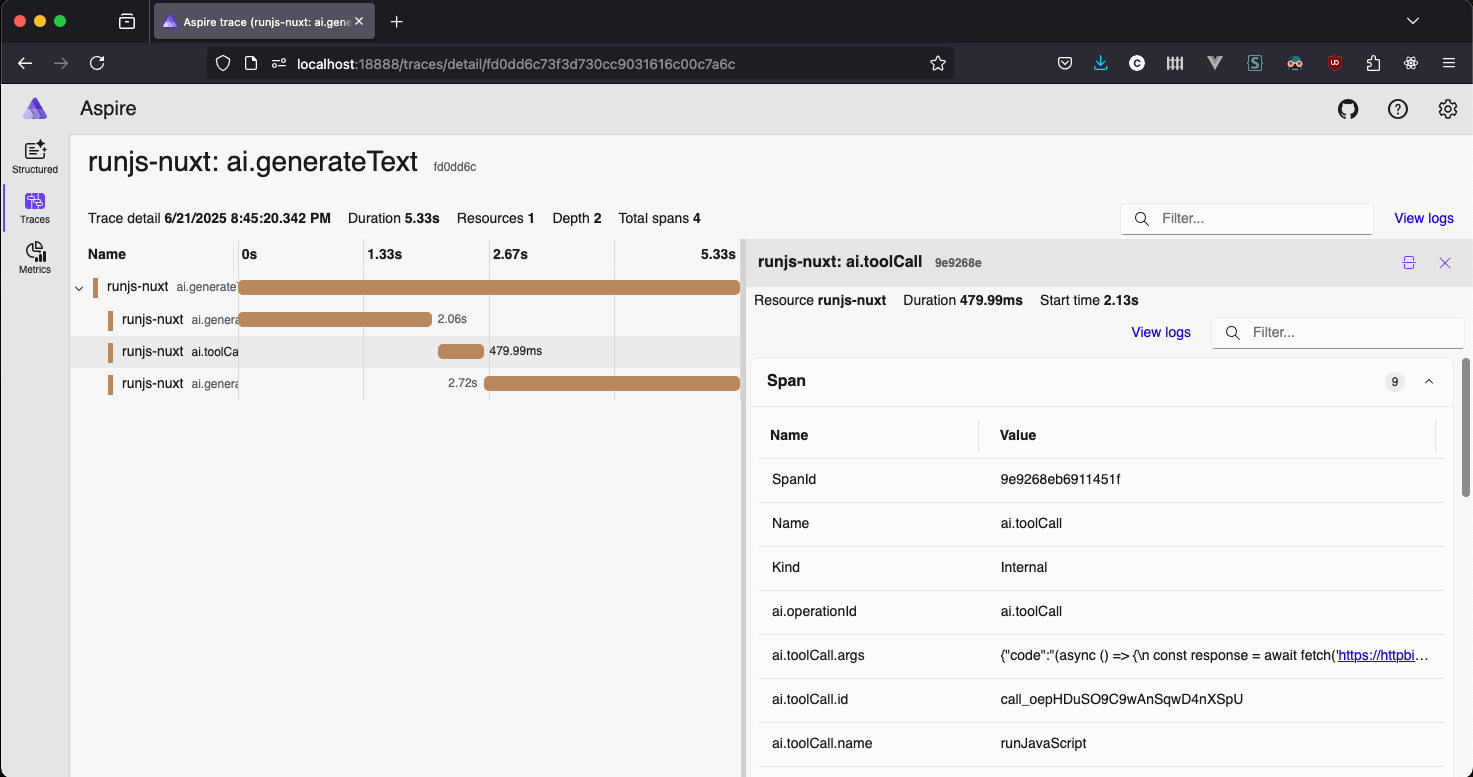Screen dimensions: 1473x777
Task: Collapse the Span attributes section
Action: (1428, 381)
